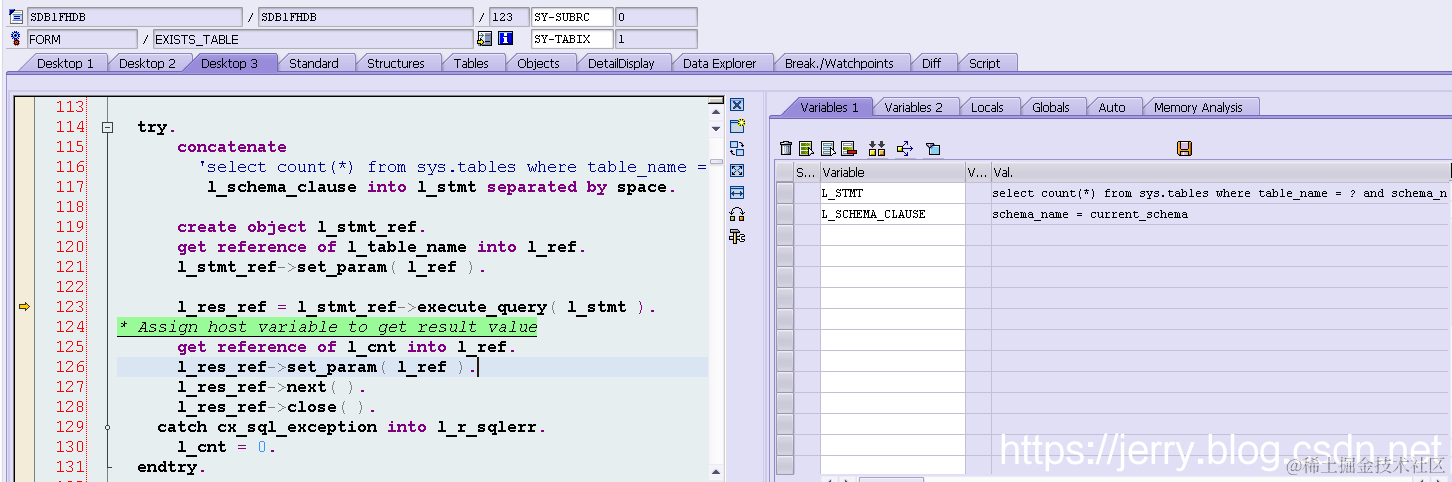Click the green list icon next to trash
The width and height of the screenshot is (1452, 482).
click(x=806, y=148)
